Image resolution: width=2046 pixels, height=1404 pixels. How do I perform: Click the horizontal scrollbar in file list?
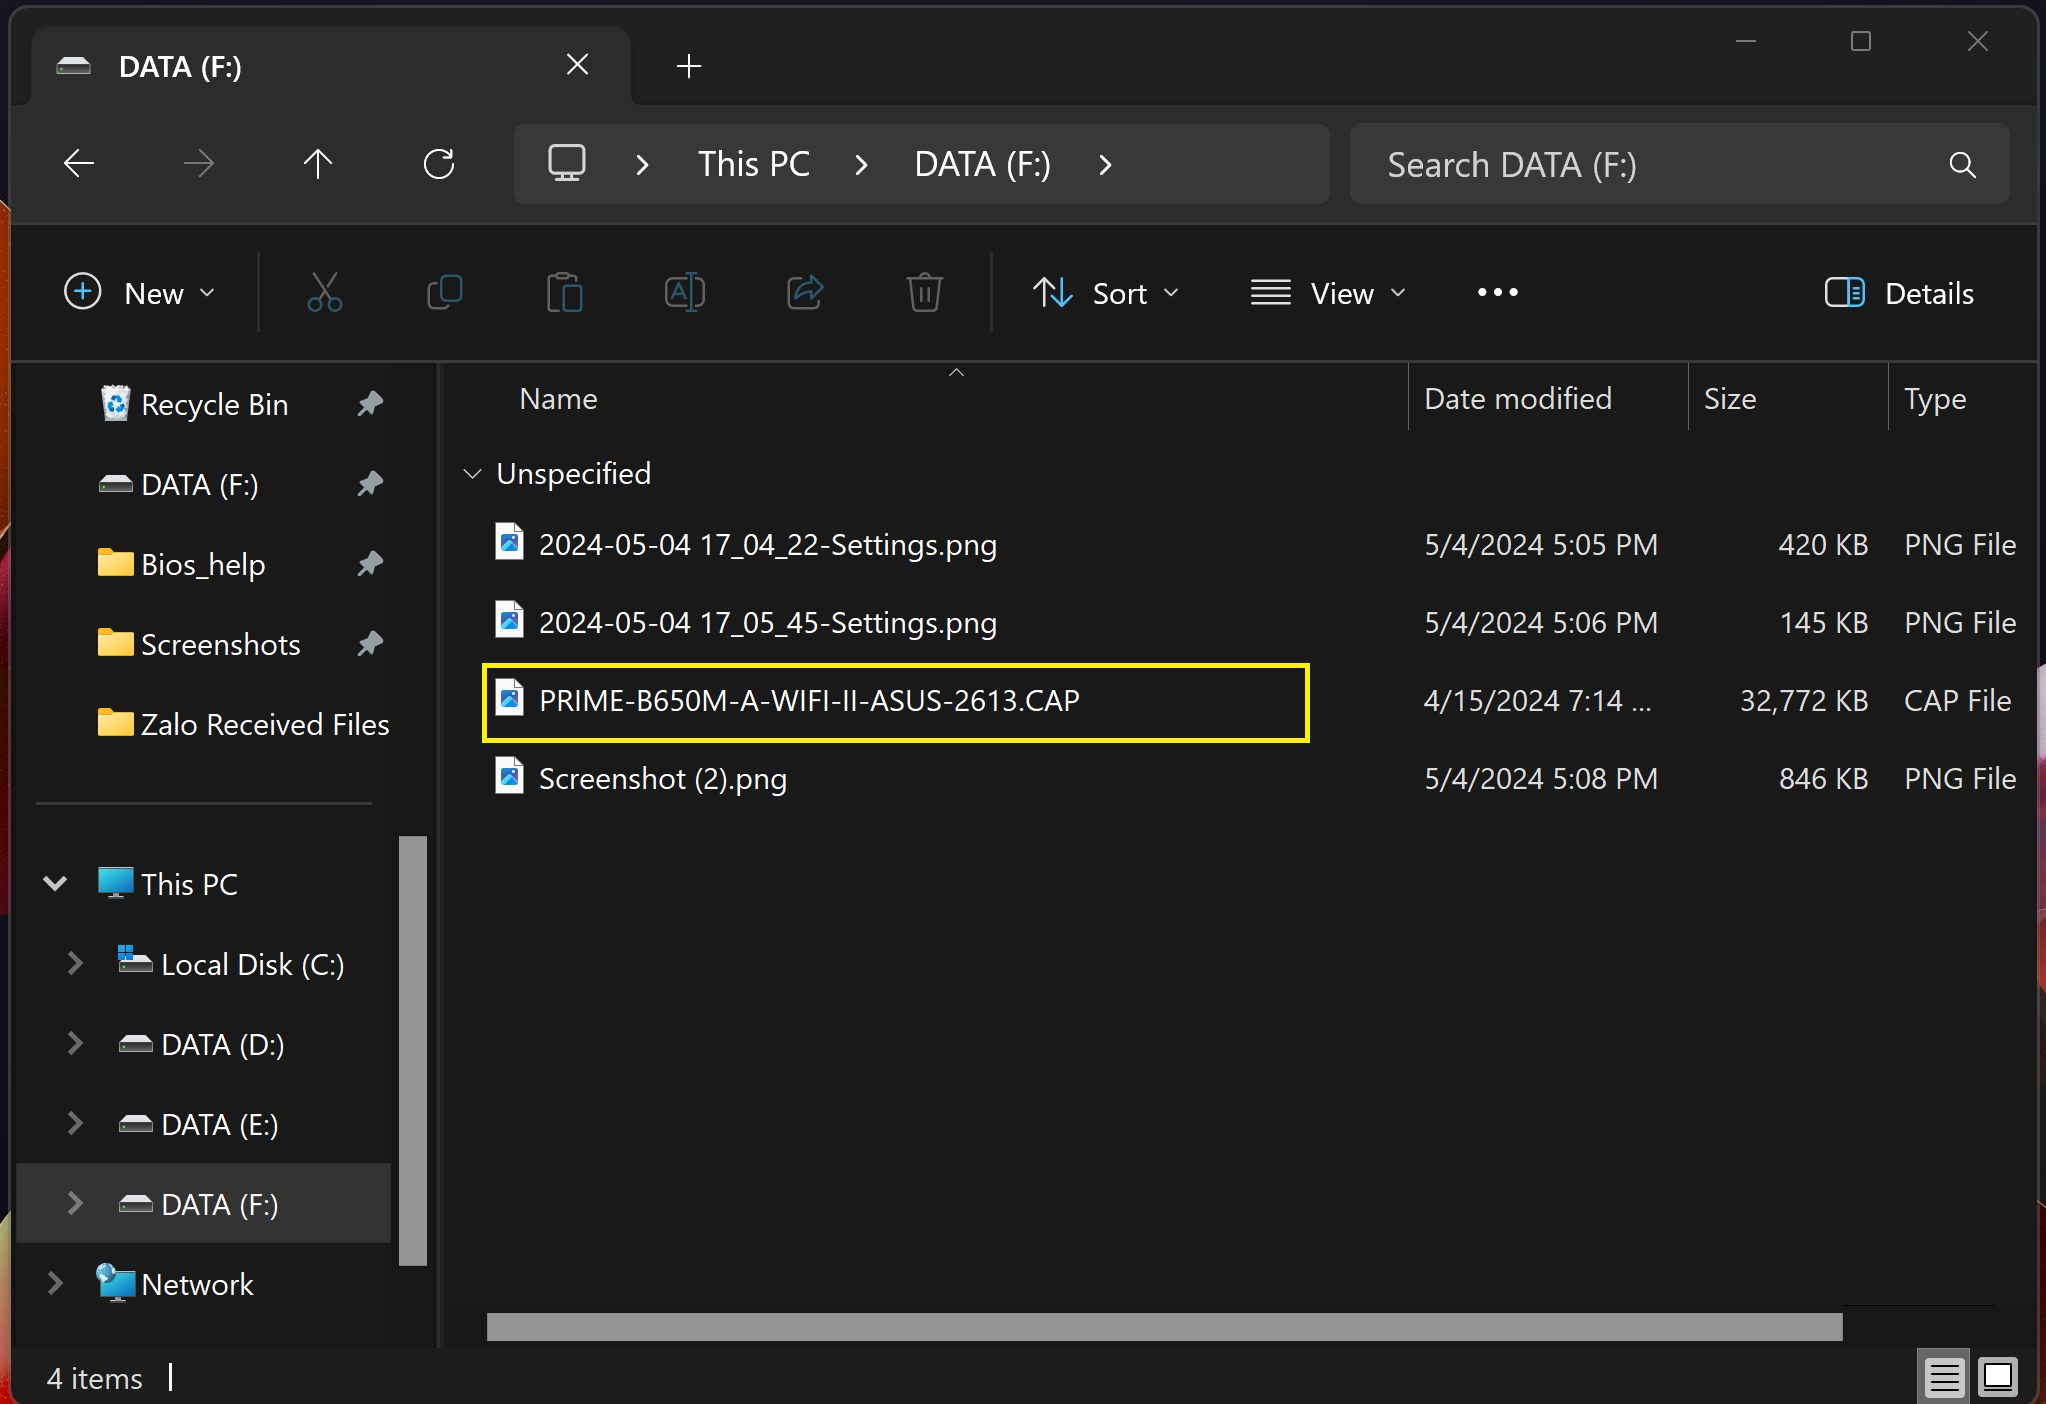pos(1164,1327)
